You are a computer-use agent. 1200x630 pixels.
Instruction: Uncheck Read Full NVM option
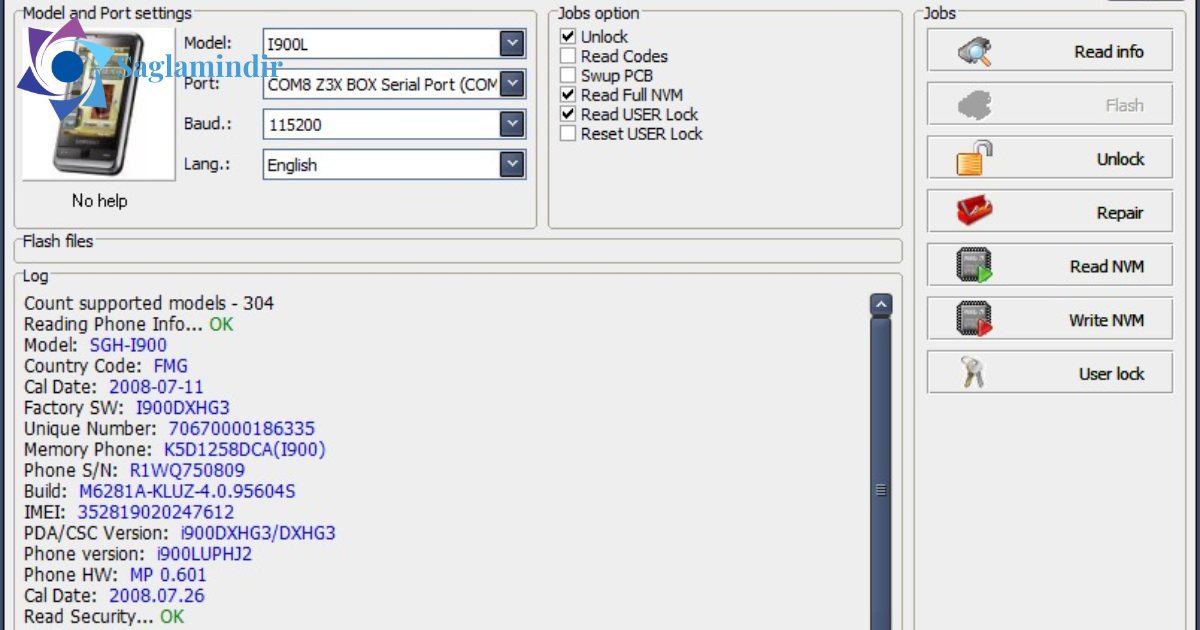point(568,95)
